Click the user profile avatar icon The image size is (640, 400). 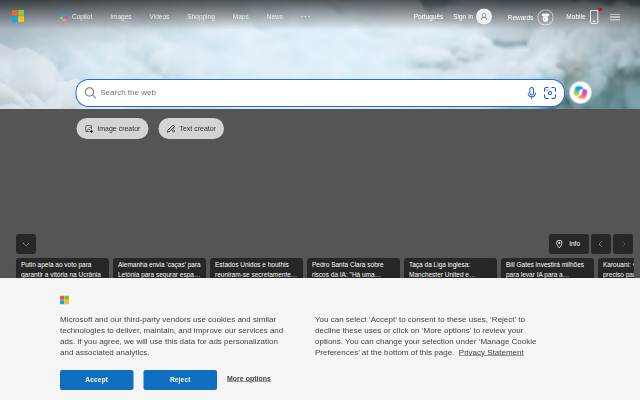pyautogui.click(x=484, y=17)
